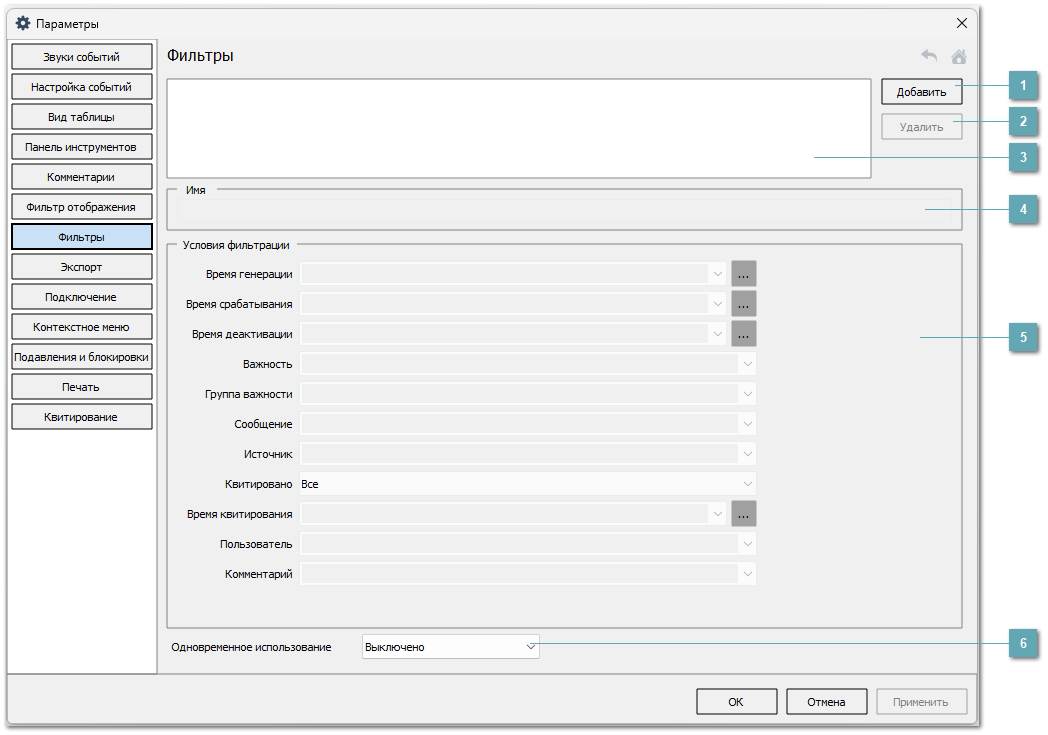Confirm settings with OK
The height and width of the screenshot is (735, 1048).
point(736,701)
